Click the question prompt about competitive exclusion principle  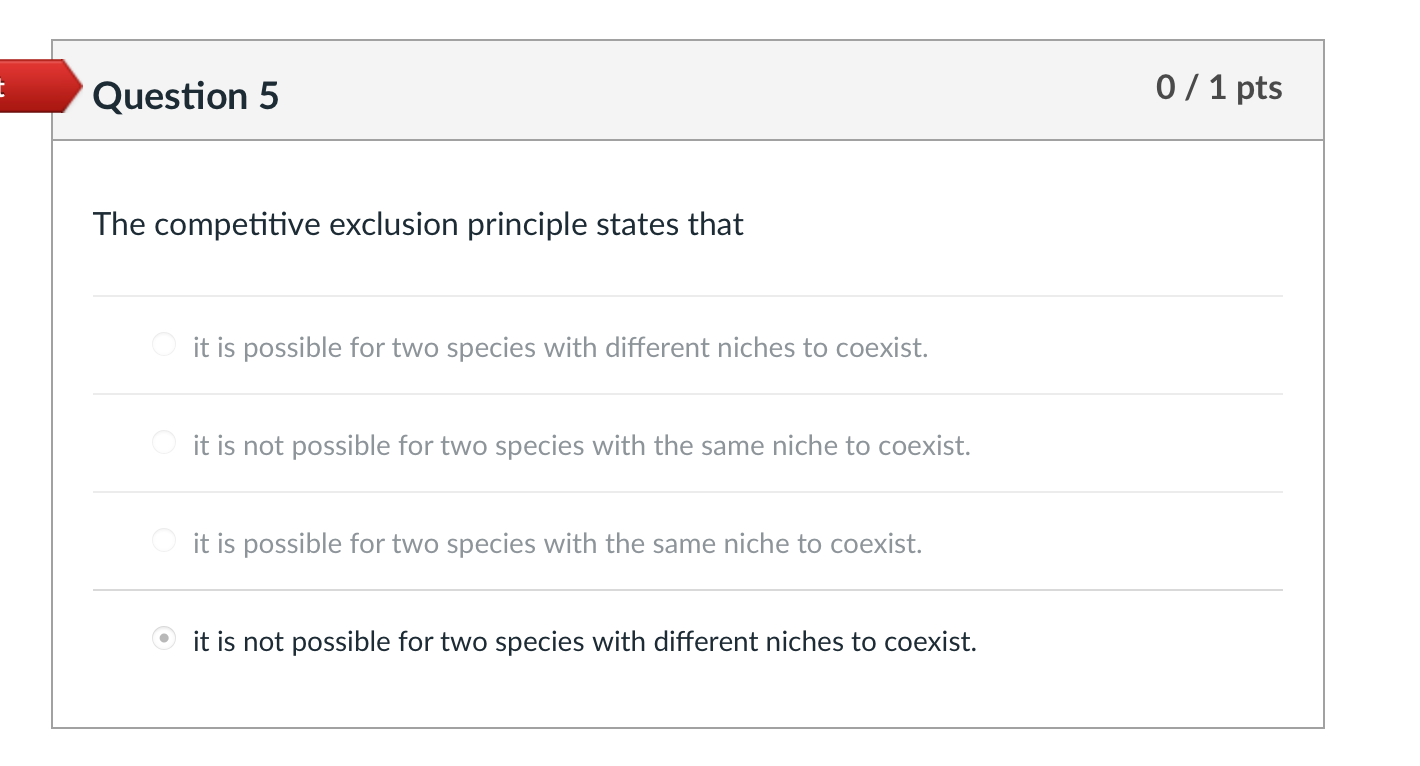coord(418,224)
